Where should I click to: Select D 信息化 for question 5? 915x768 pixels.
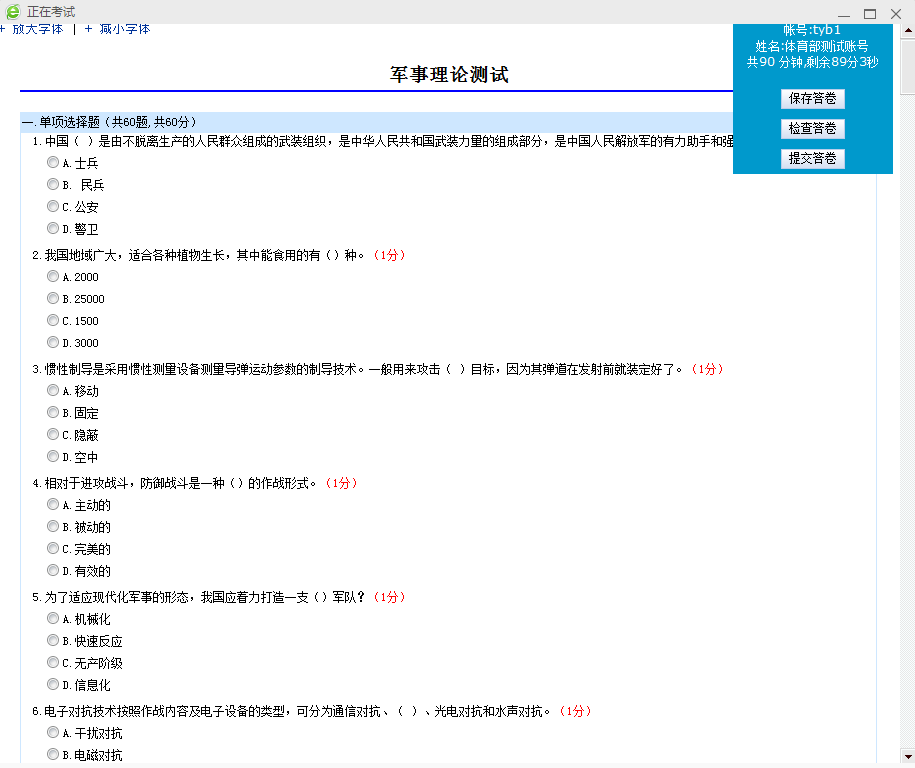[53, 685]
